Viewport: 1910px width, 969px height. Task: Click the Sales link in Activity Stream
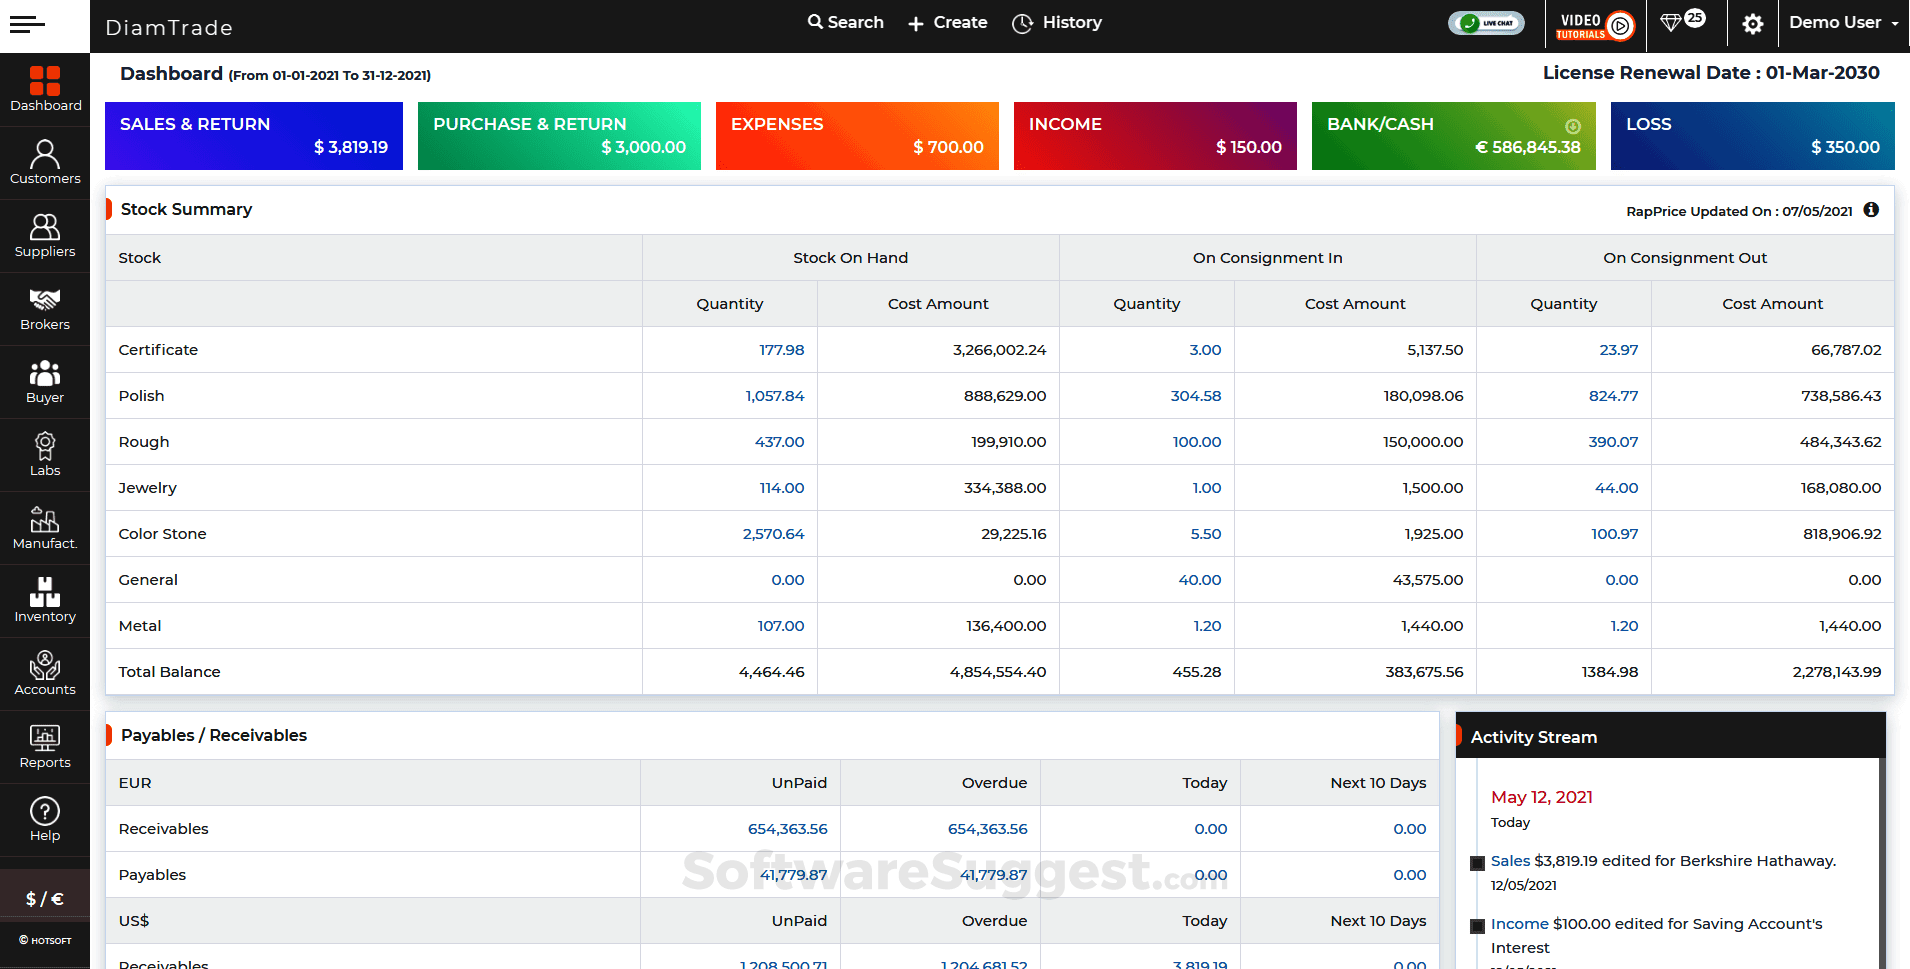pyautogui.click(x=1510, y=860)
